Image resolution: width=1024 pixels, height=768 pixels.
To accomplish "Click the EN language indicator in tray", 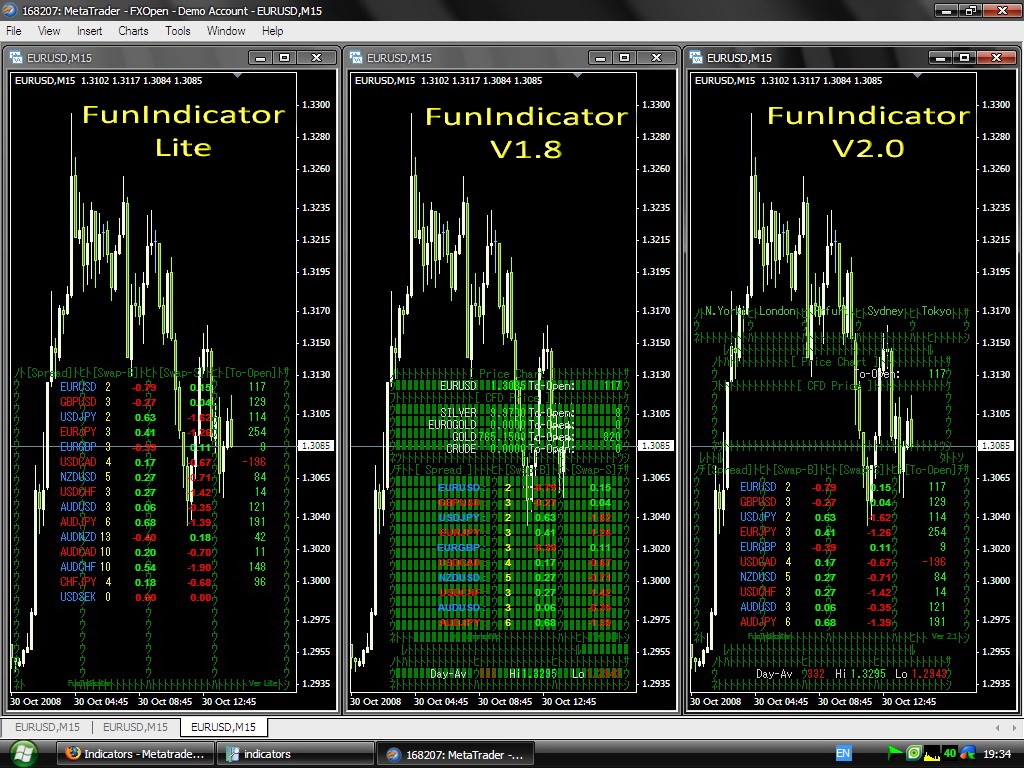I will click(843, 754).
